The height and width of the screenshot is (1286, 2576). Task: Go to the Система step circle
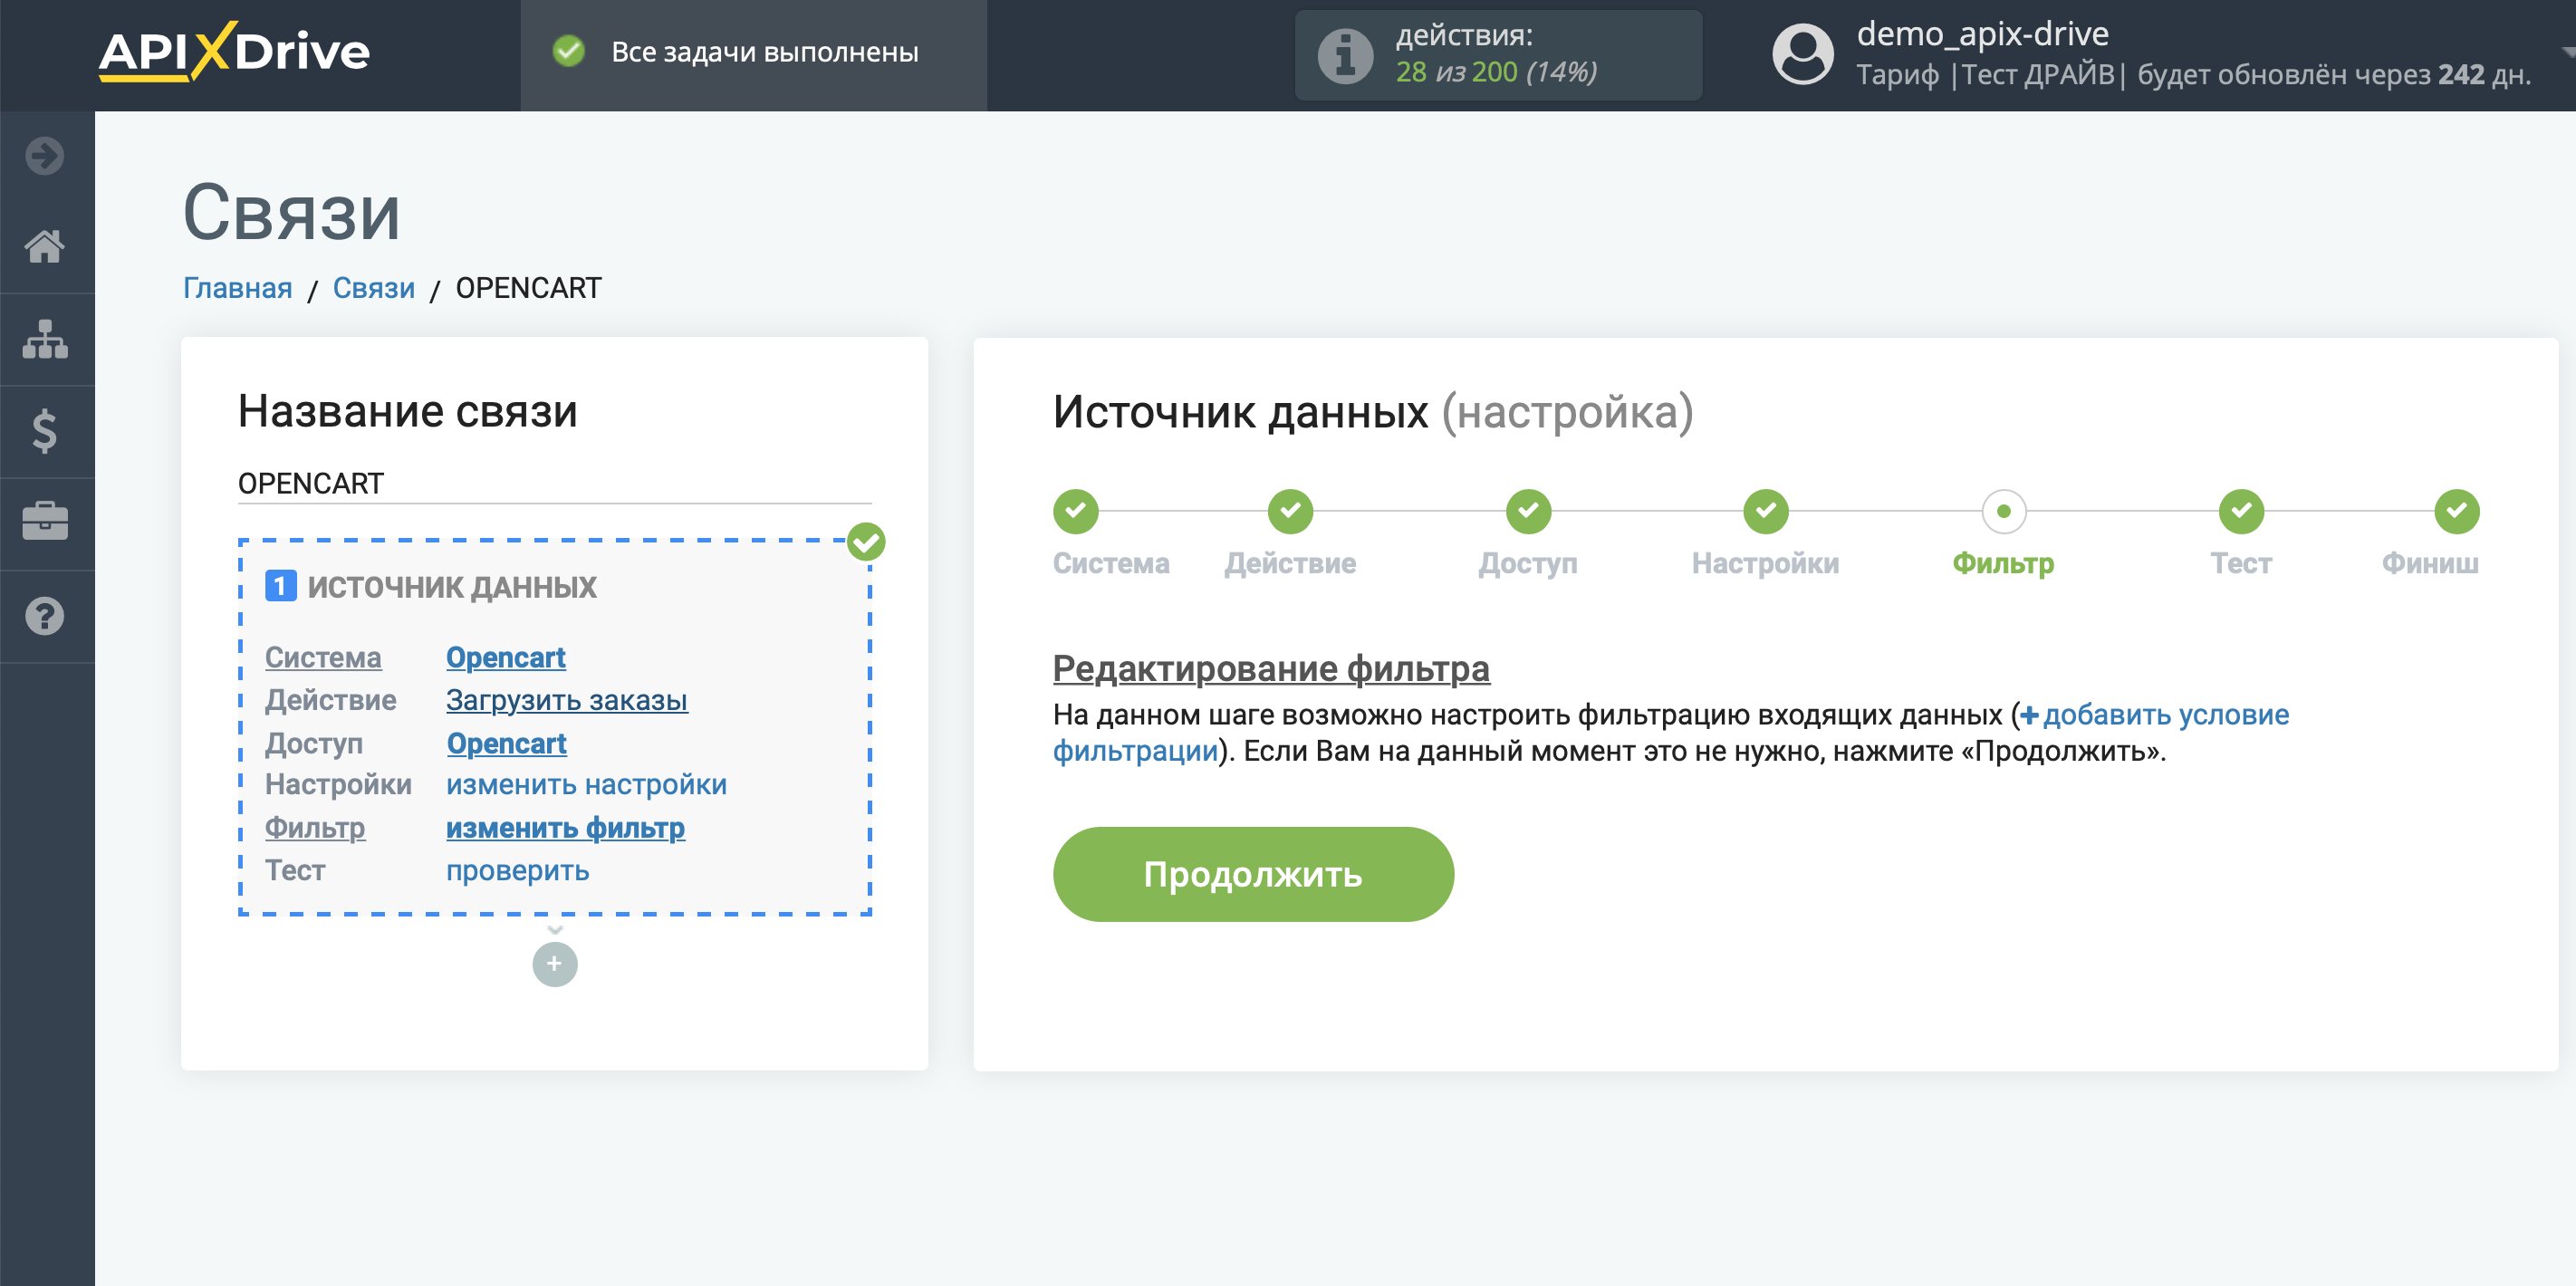(1075, 511)
